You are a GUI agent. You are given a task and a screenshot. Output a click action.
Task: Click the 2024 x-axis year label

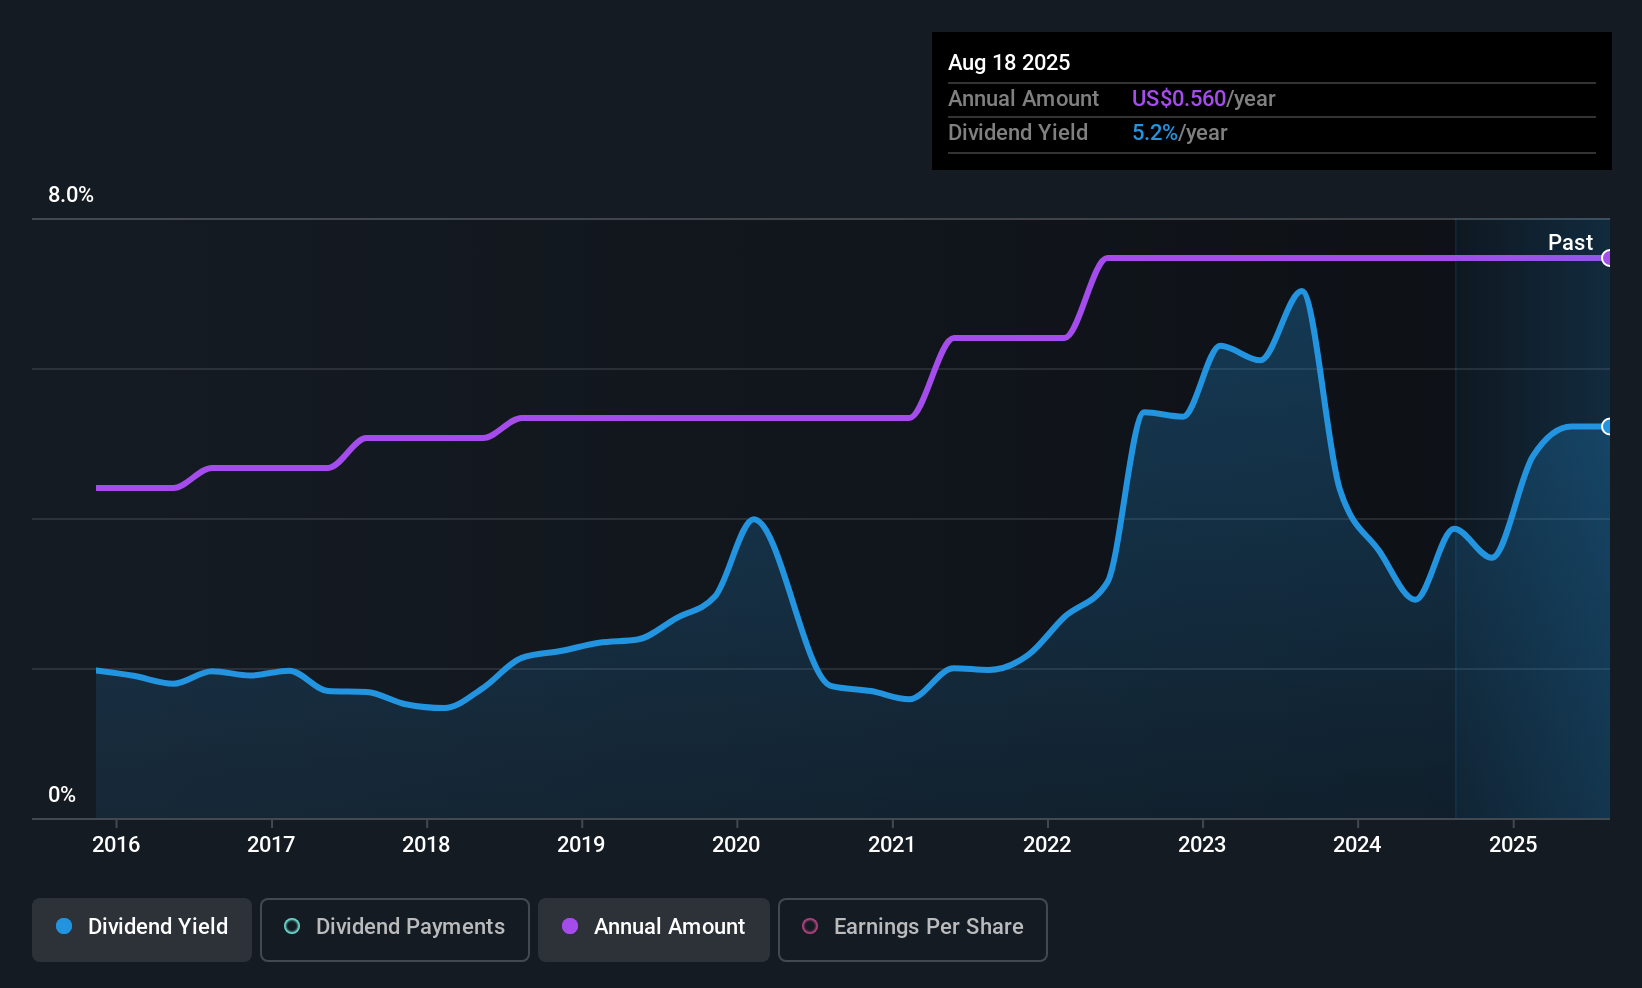[1357, 845]
